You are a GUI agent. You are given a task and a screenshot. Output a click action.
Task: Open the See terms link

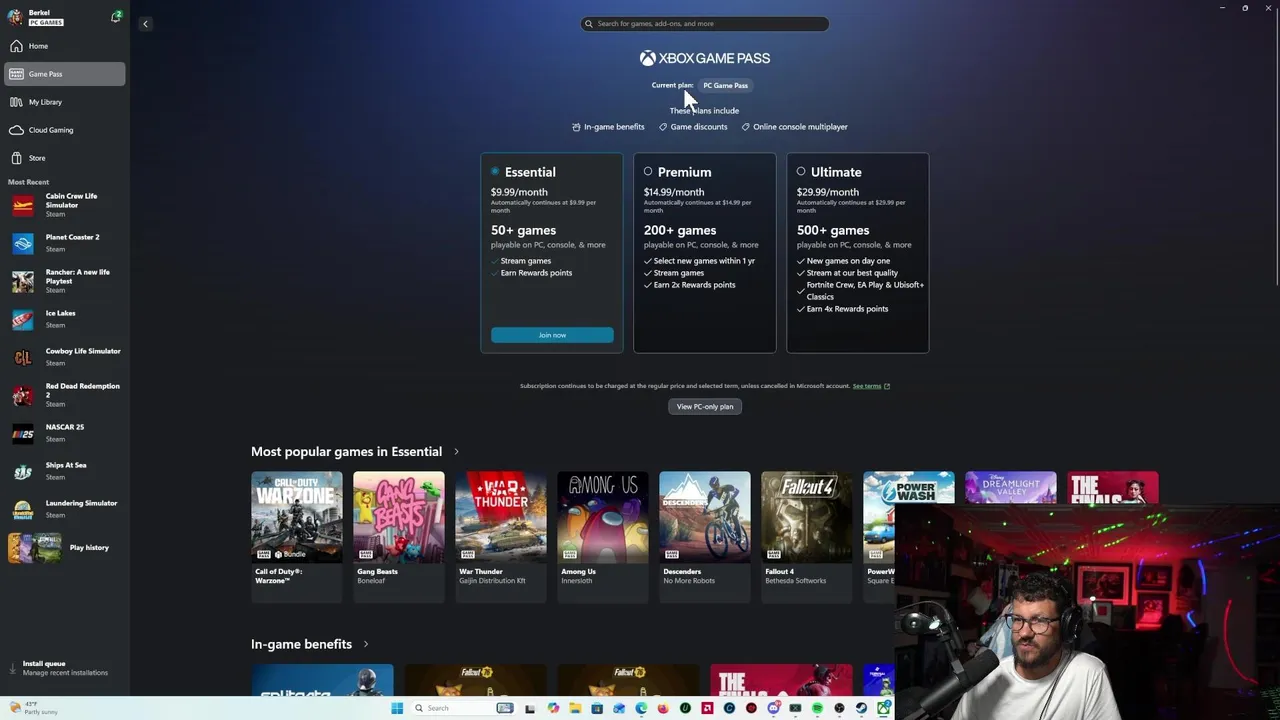pos(871,386)
